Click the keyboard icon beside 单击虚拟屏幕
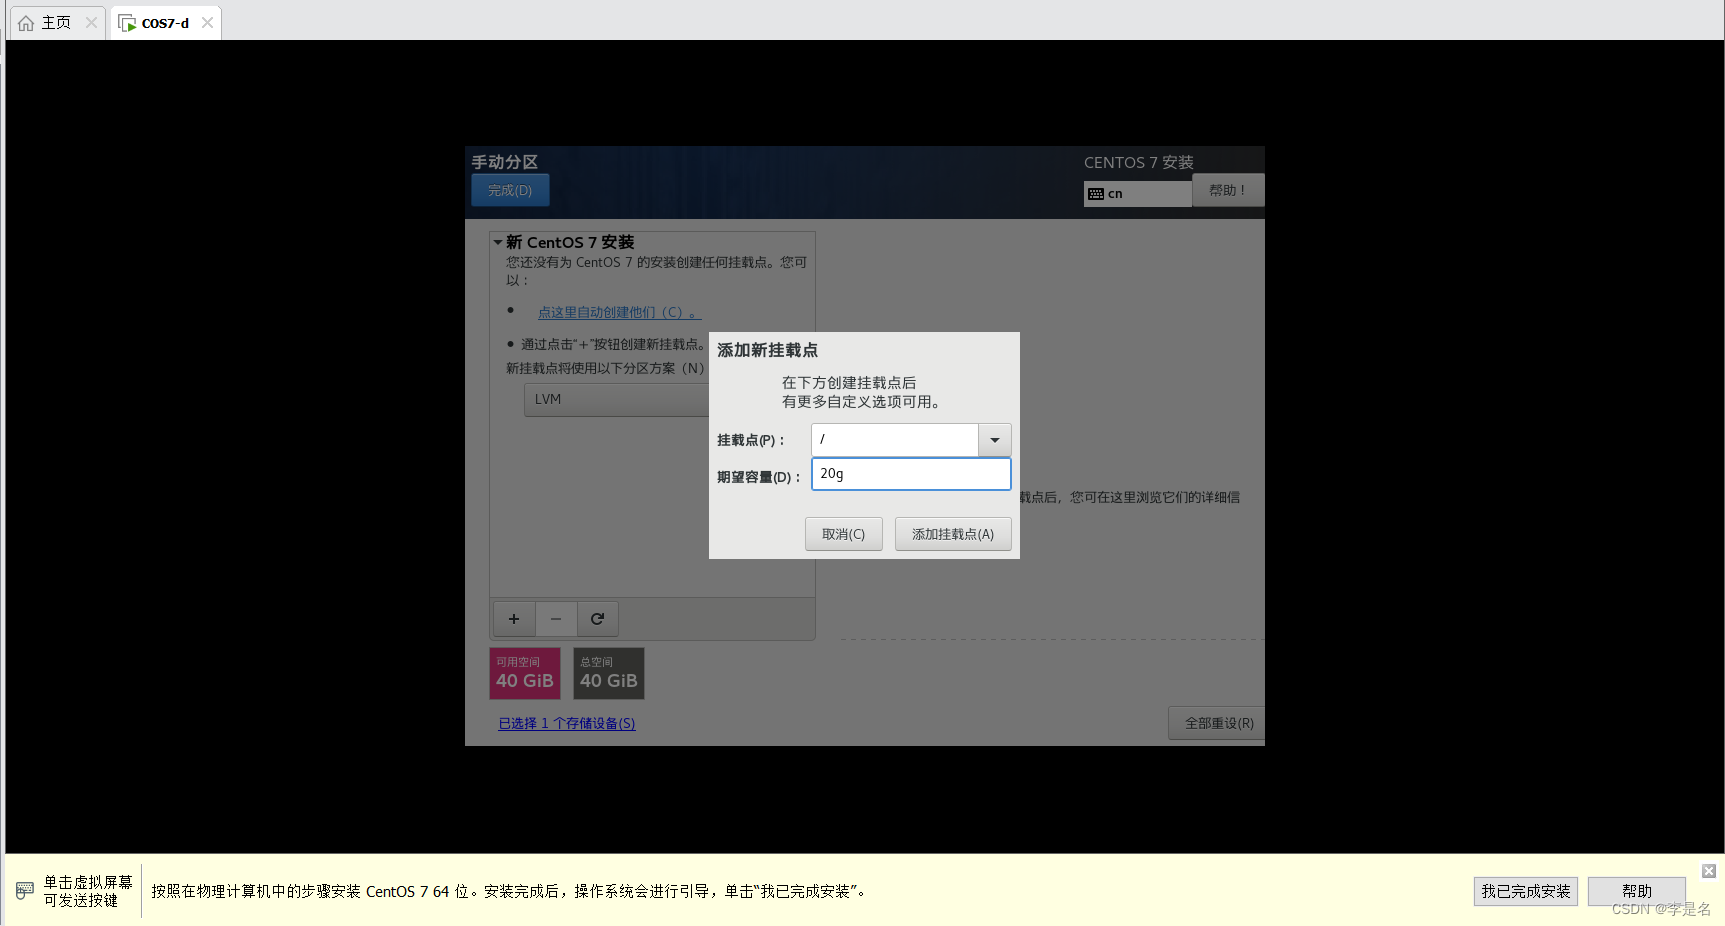The height and width of the screenshot is (926, 1725). click(x=25, y=890)
